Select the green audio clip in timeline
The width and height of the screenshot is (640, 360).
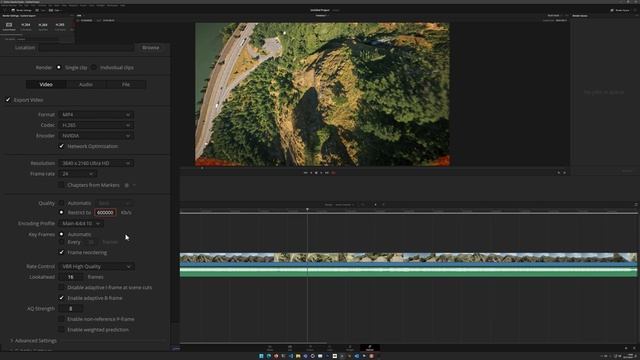[408, 272]
